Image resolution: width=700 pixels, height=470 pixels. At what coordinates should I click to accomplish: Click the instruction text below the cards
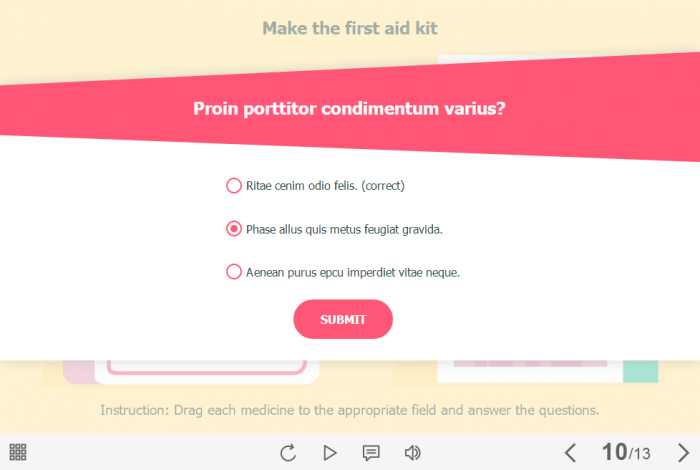pyautogui.click(x=349, y=410)
